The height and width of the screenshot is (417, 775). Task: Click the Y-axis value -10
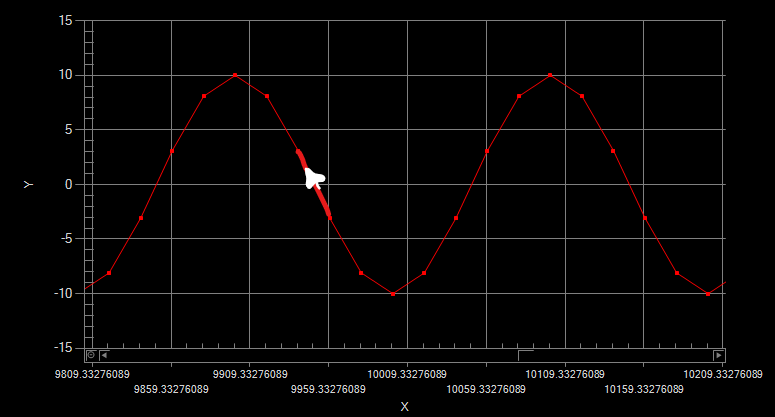click(63, 293)
